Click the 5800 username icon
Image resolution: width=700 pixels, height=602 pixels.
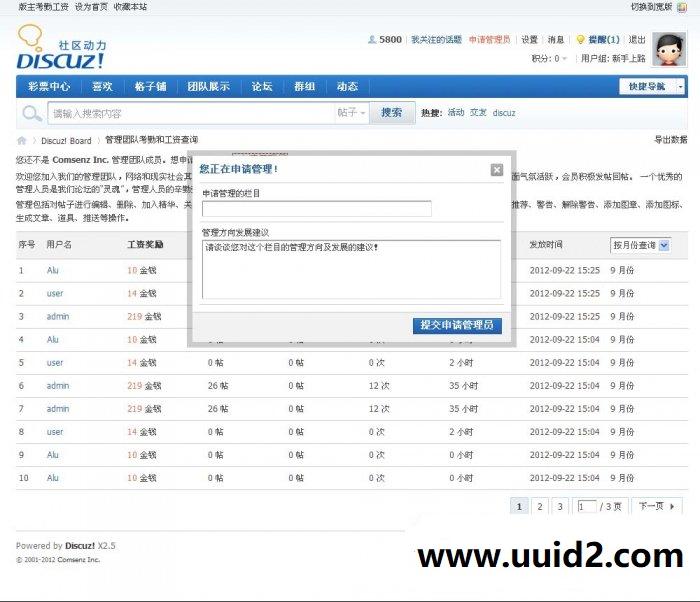371,40
